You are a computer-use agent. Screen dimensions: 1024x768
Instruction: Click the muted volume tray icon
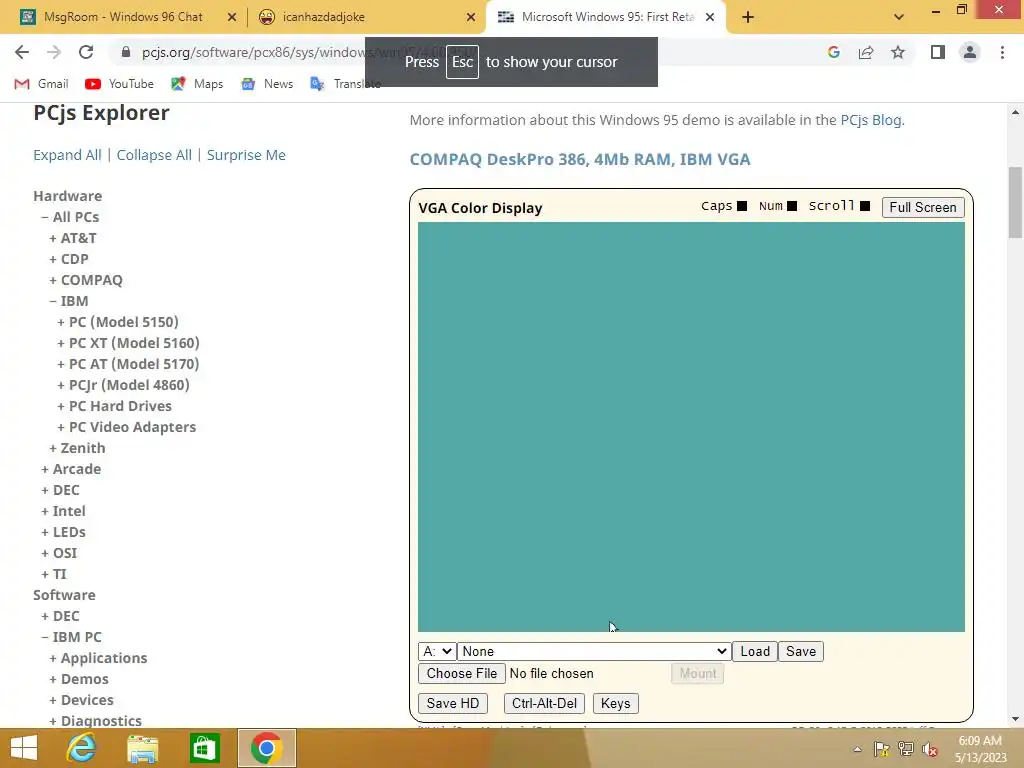(x=930, y=749)
